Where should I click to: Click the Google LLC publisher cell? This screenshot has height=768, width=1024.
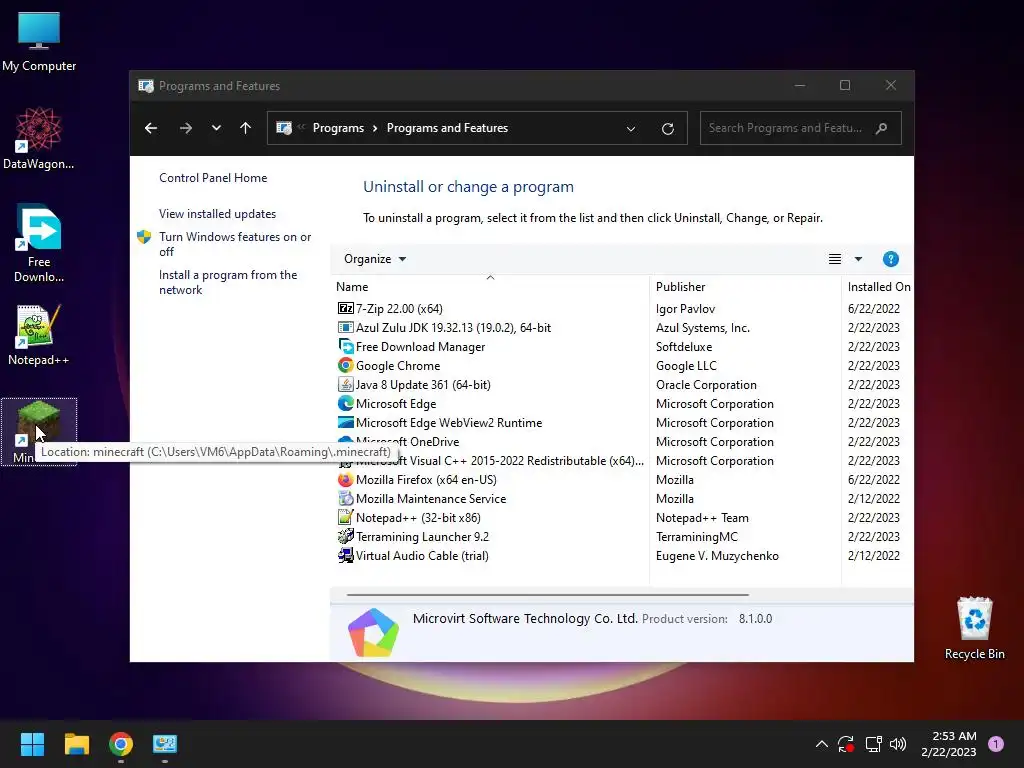coord(686,365)
